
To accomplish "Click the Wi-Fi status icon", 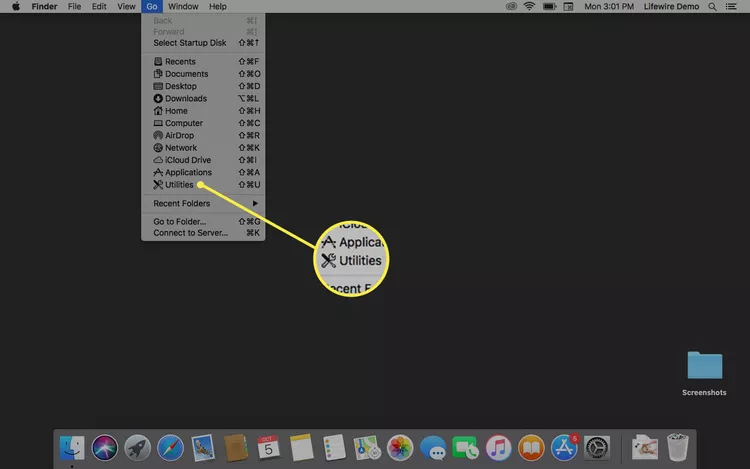I will (x=529, y=6).
